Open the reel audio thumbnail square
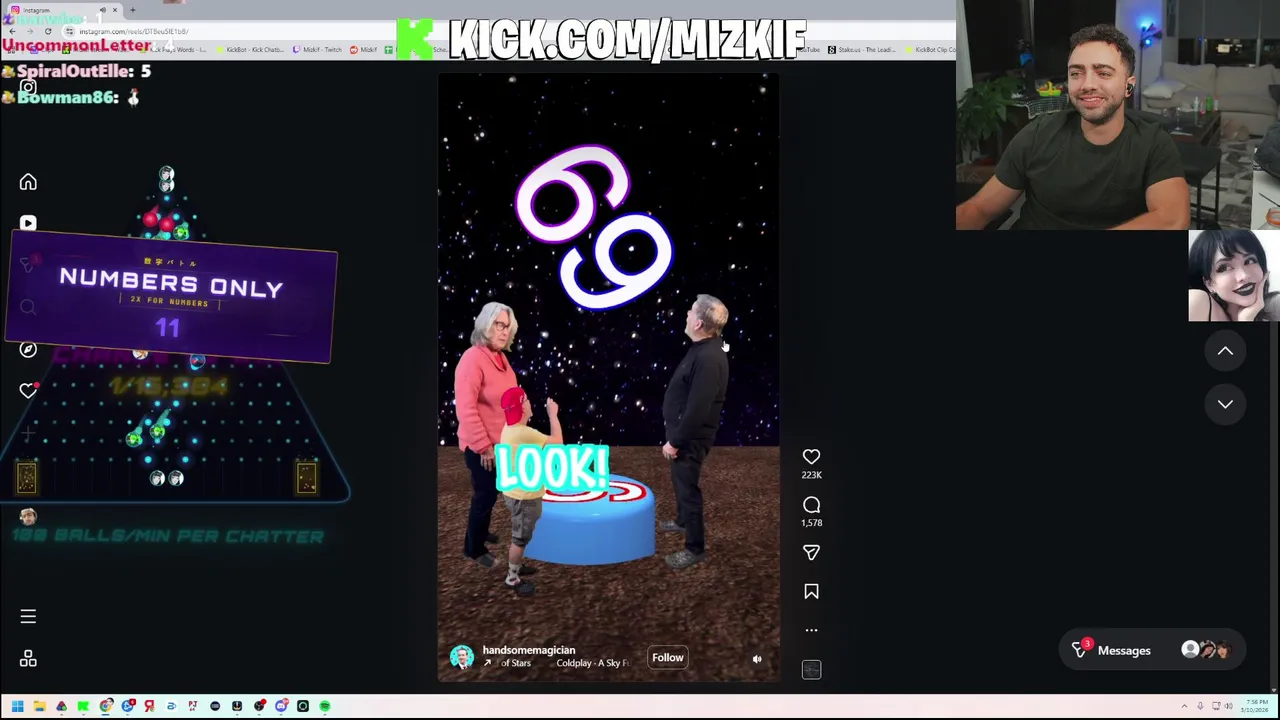 pos(811,669)
